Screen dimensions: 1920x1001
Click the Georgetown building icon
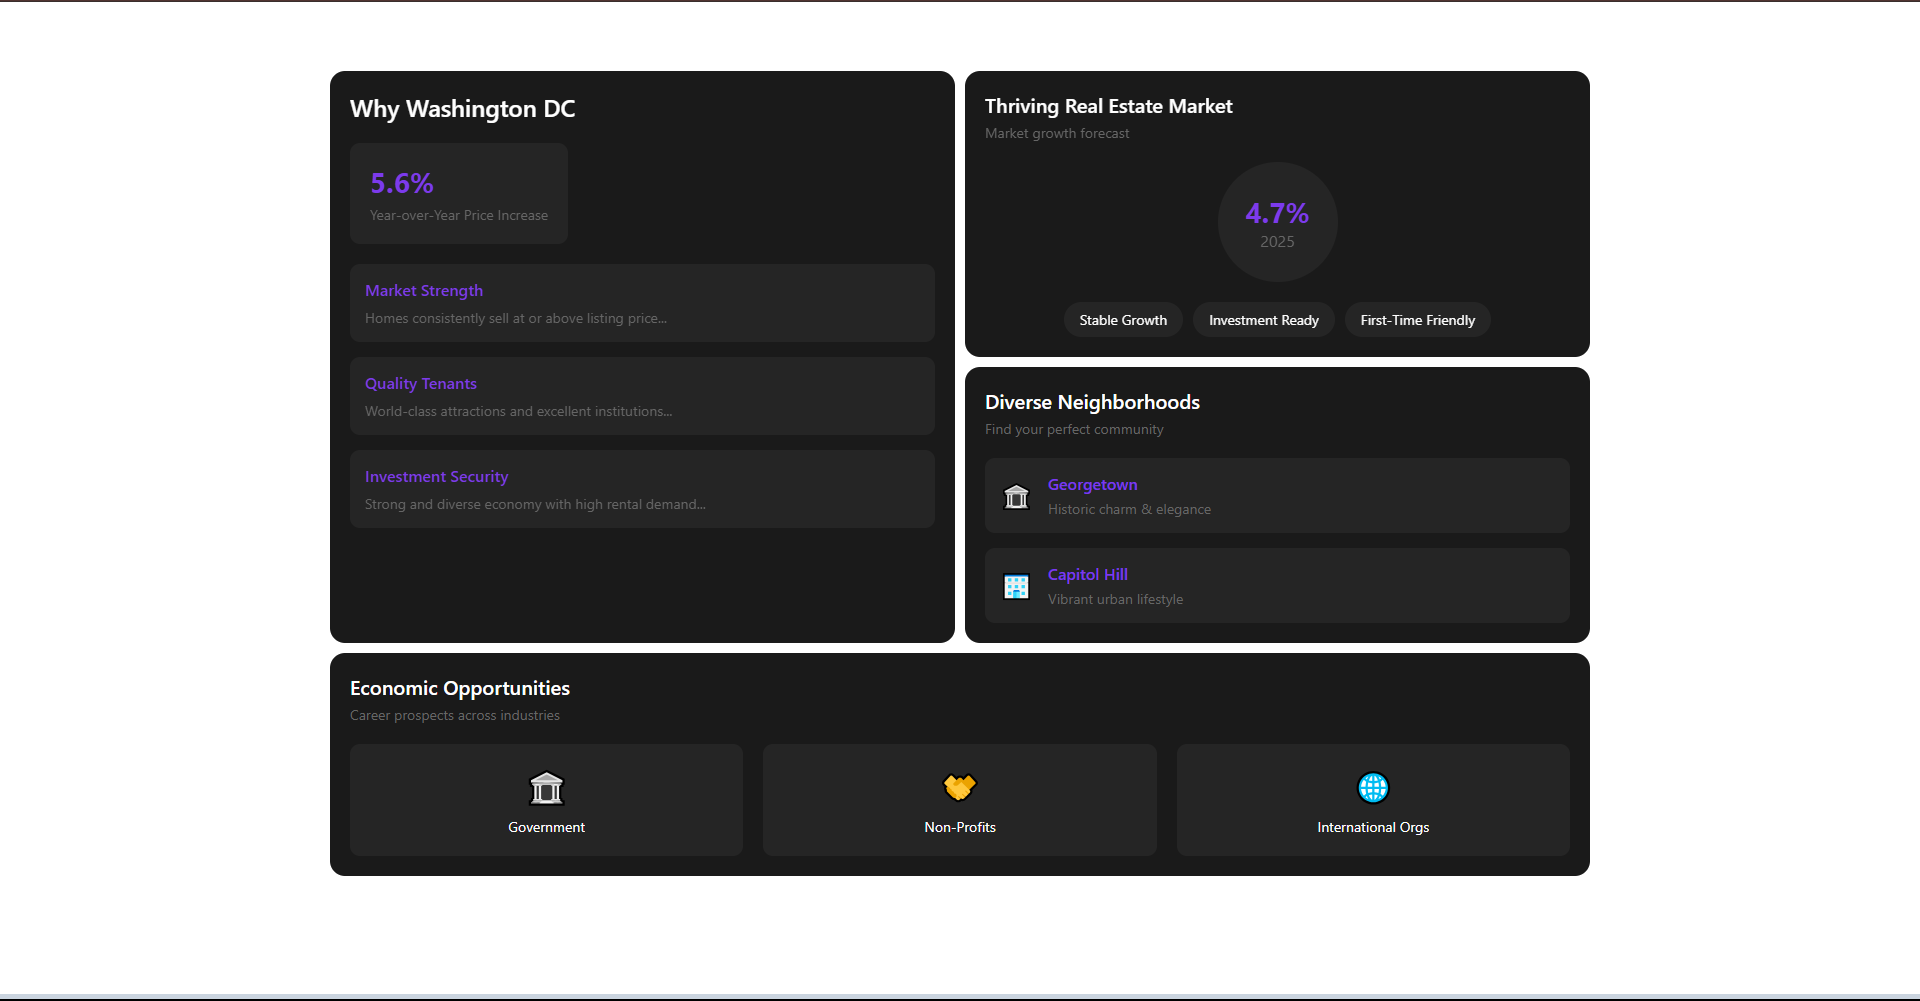1016,496
